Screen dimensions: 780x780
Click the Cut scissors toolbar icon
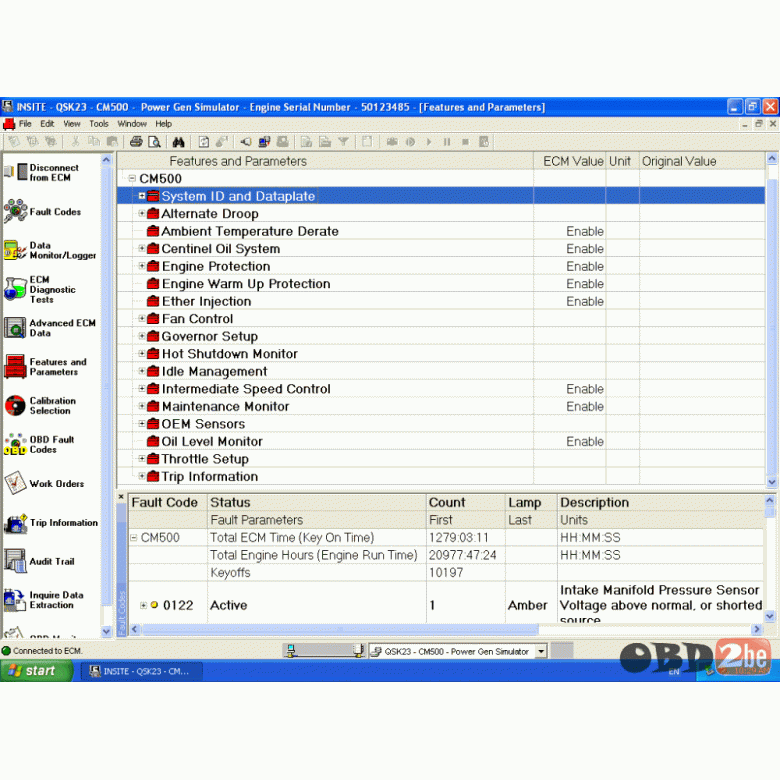[x=75, y=142]
